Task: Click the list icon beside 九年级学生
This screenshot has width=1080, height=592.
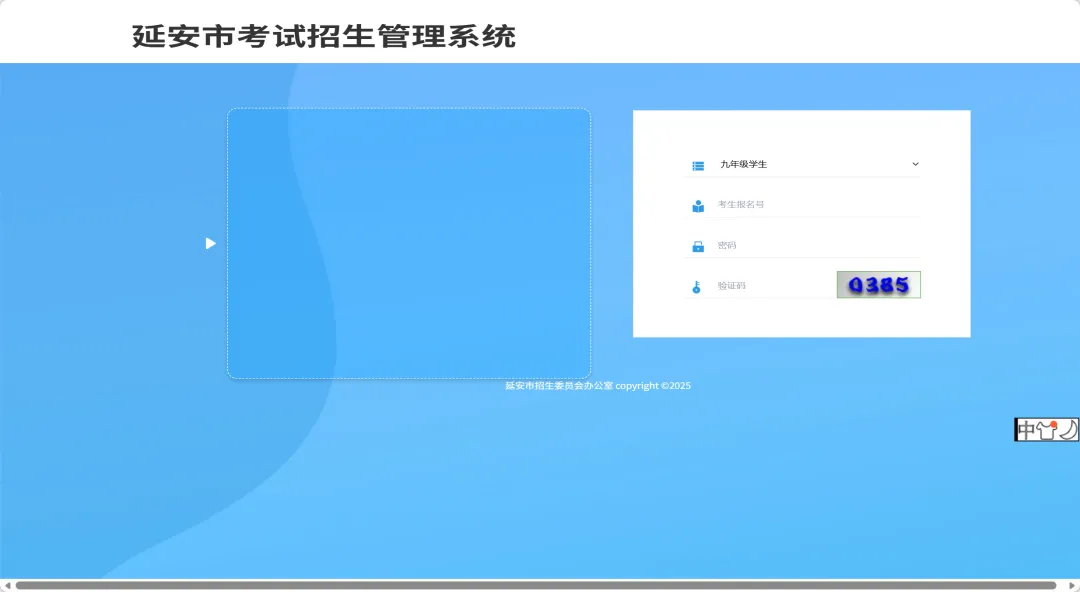Action: (x=698, y=165)
